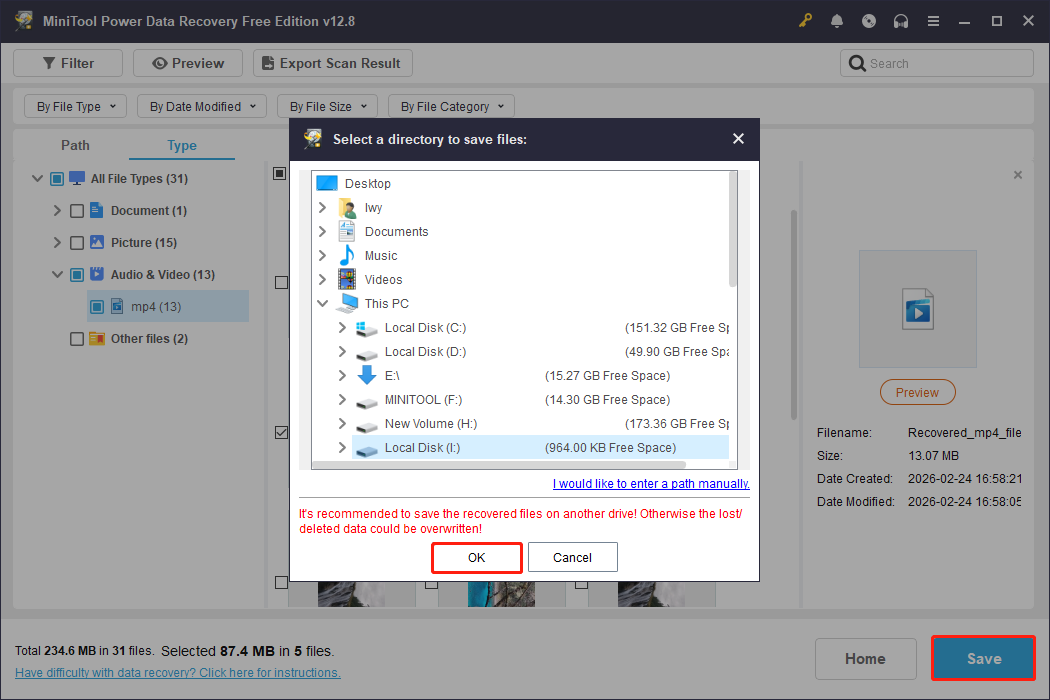Expand the Picture tree item
The height and width of the screenshot is (700, 1050).
click(x=57, y=242)
